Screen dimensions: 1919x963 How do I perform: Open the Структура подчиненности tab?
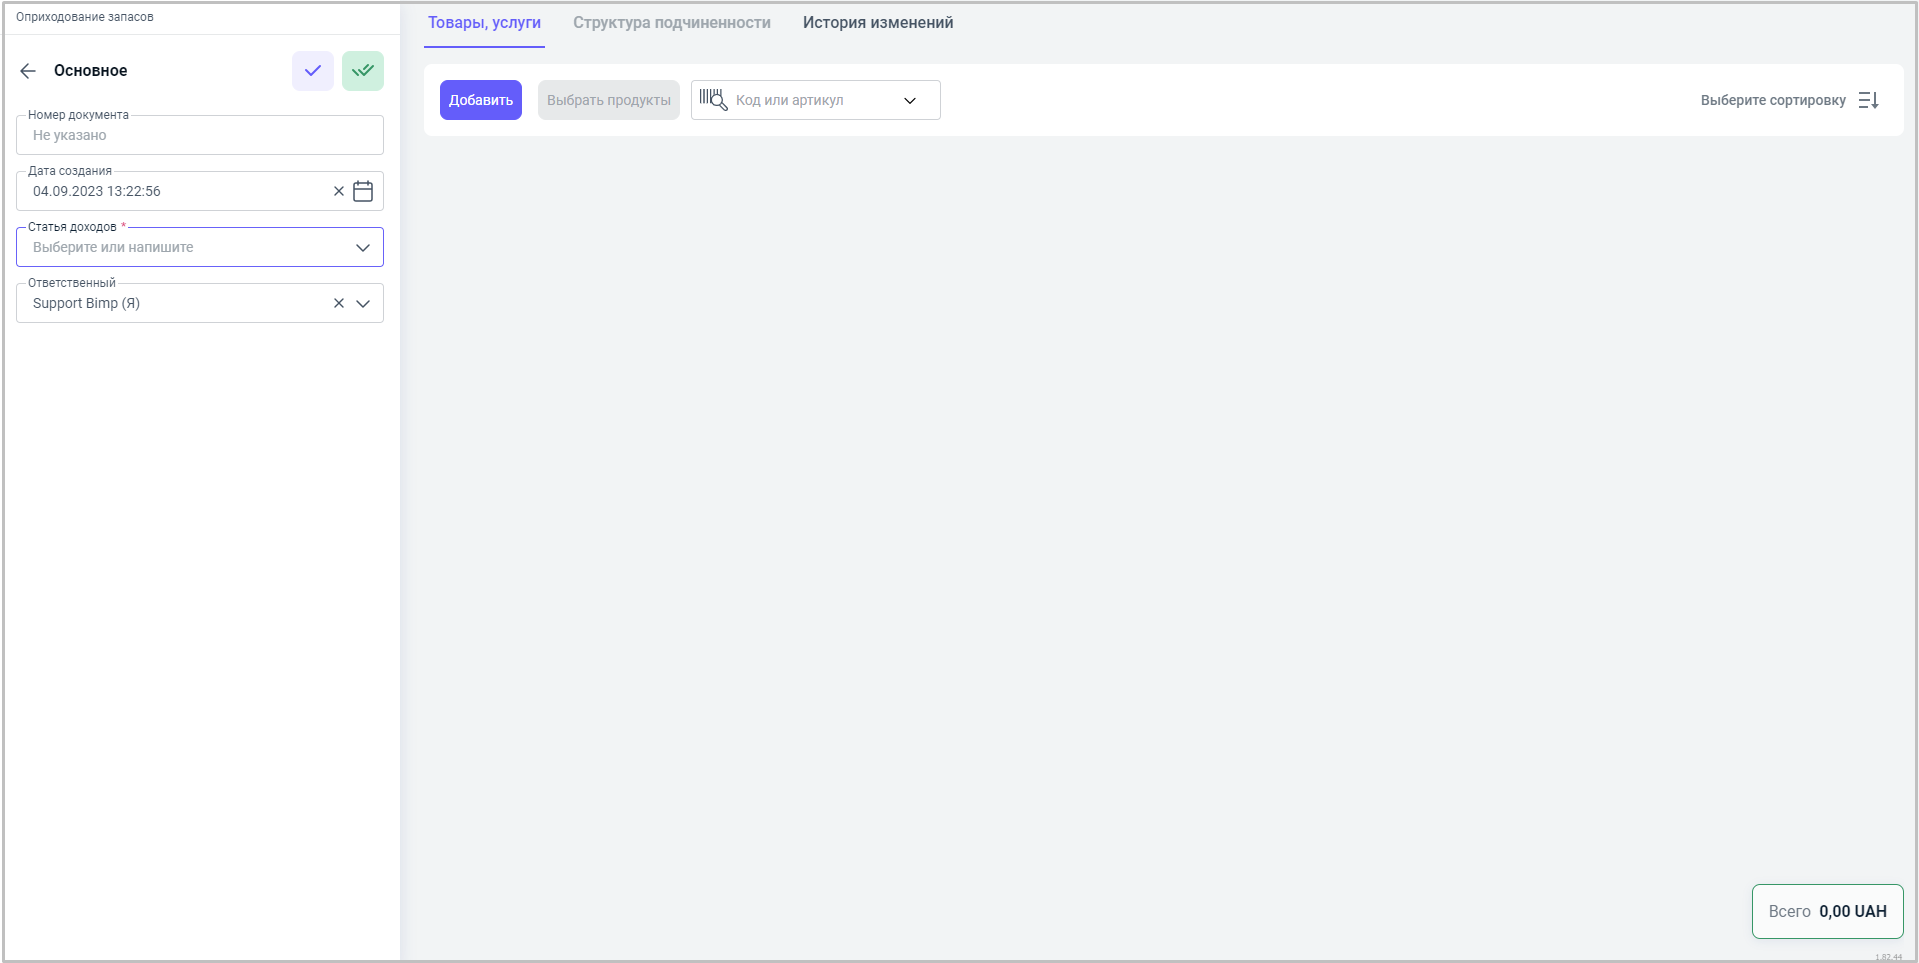coord(671,23)
